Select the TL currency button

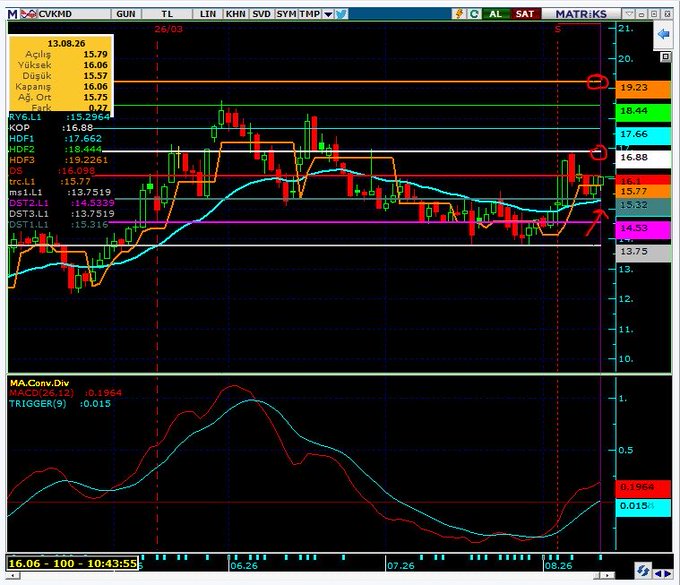(167, 14)
